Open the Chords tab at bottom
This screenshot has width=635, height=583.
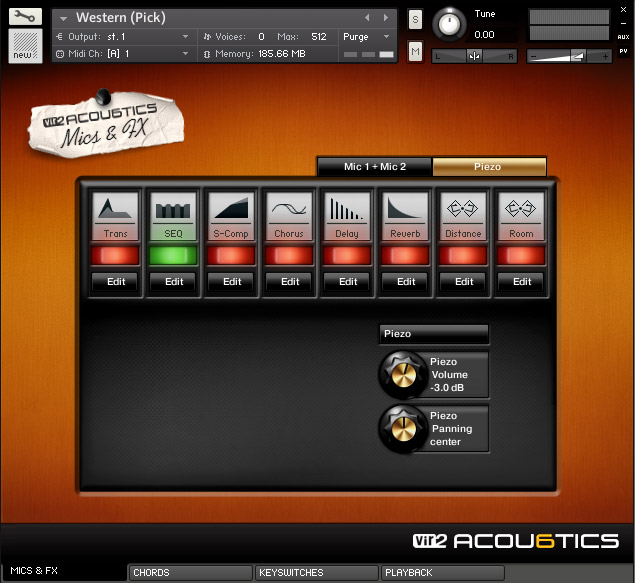[190, 573]
